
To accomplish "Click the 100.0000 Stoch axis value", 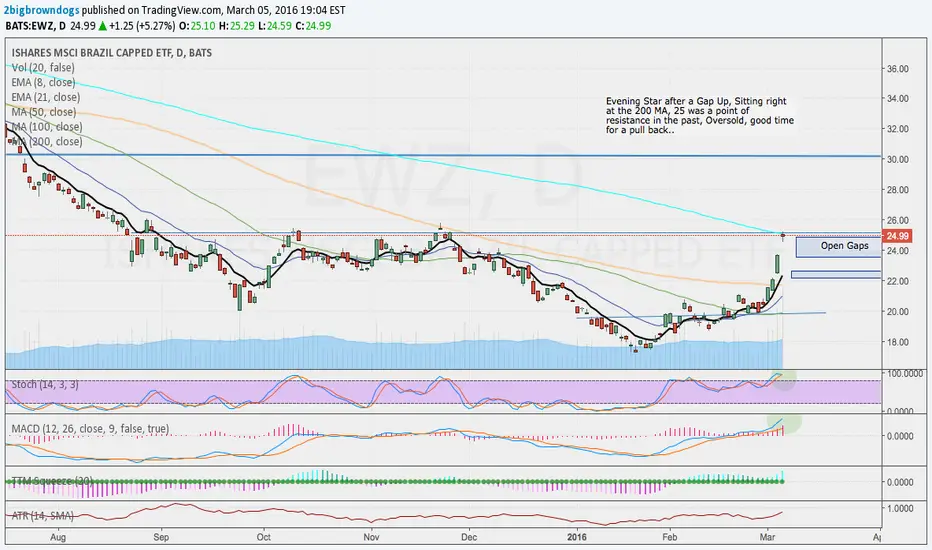I will coord(903,373).
